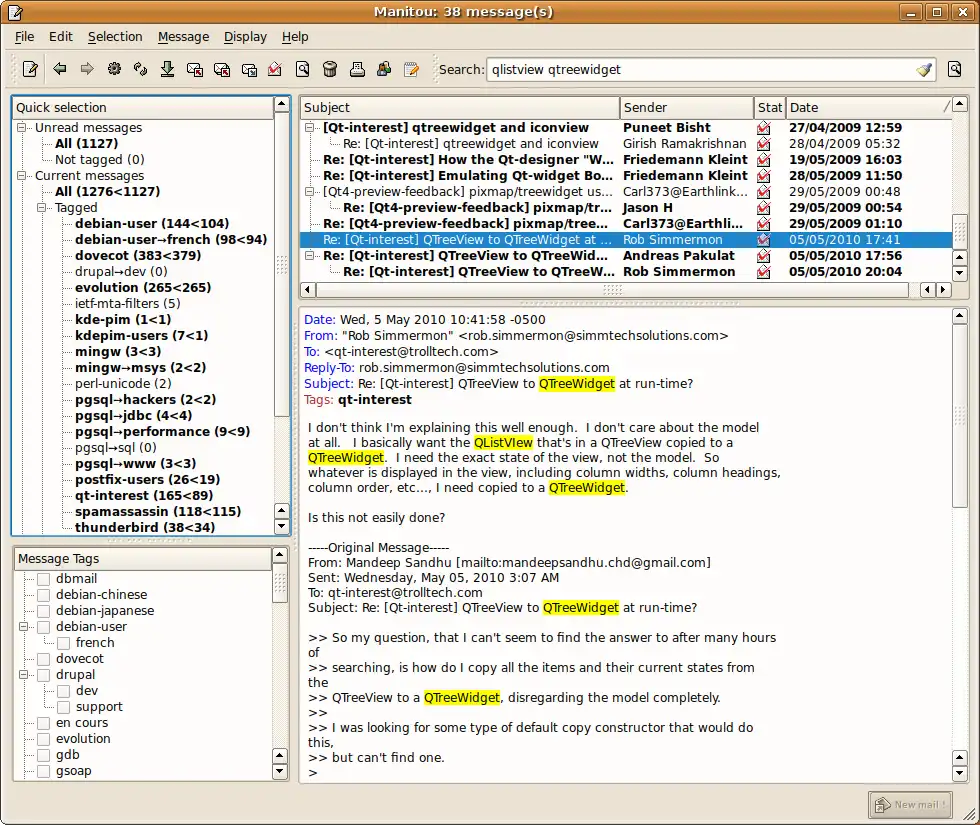Select the qt-interest (165<89) tag folder
This screenshot has height=825, width=980.
143,495
